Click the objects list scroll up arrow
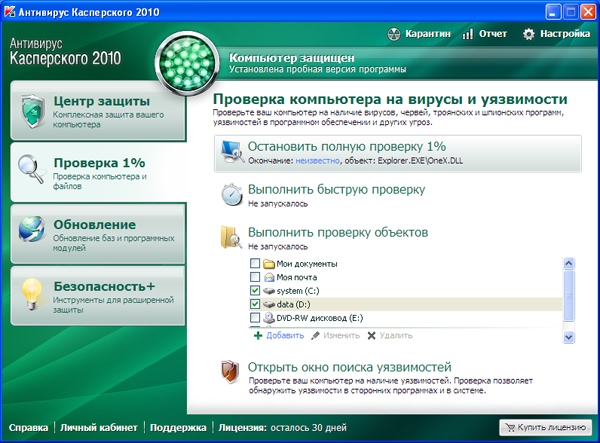 (x=569, y=263)
